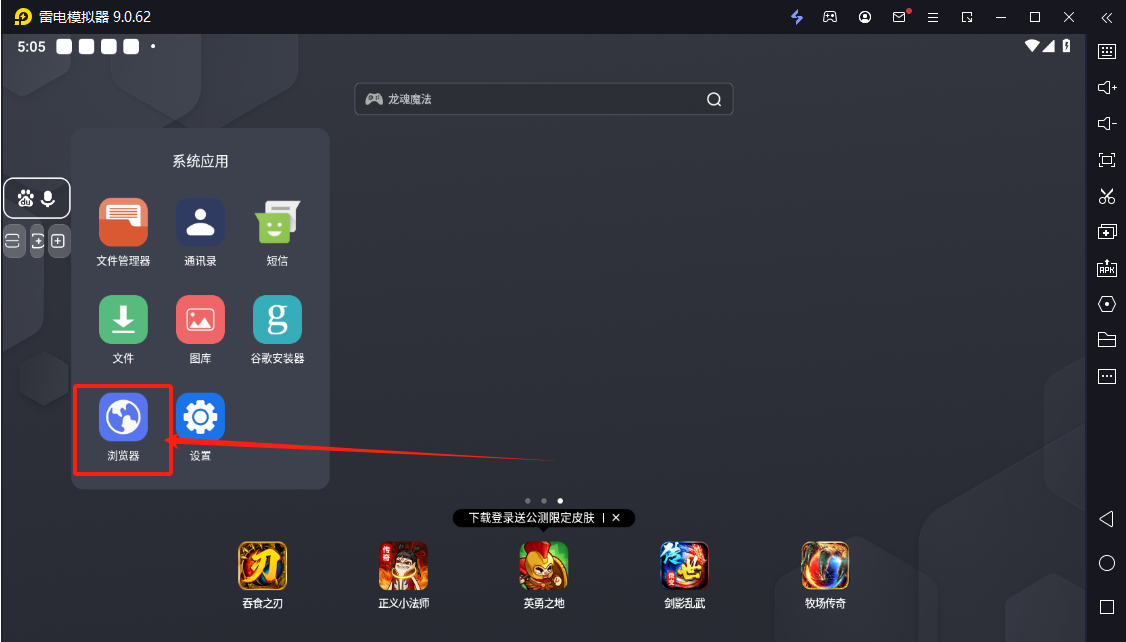The height and width of the screenshot is (642, 1126).
Task: Open the 浏览器 browser app
Action: [x=124, y=417]
